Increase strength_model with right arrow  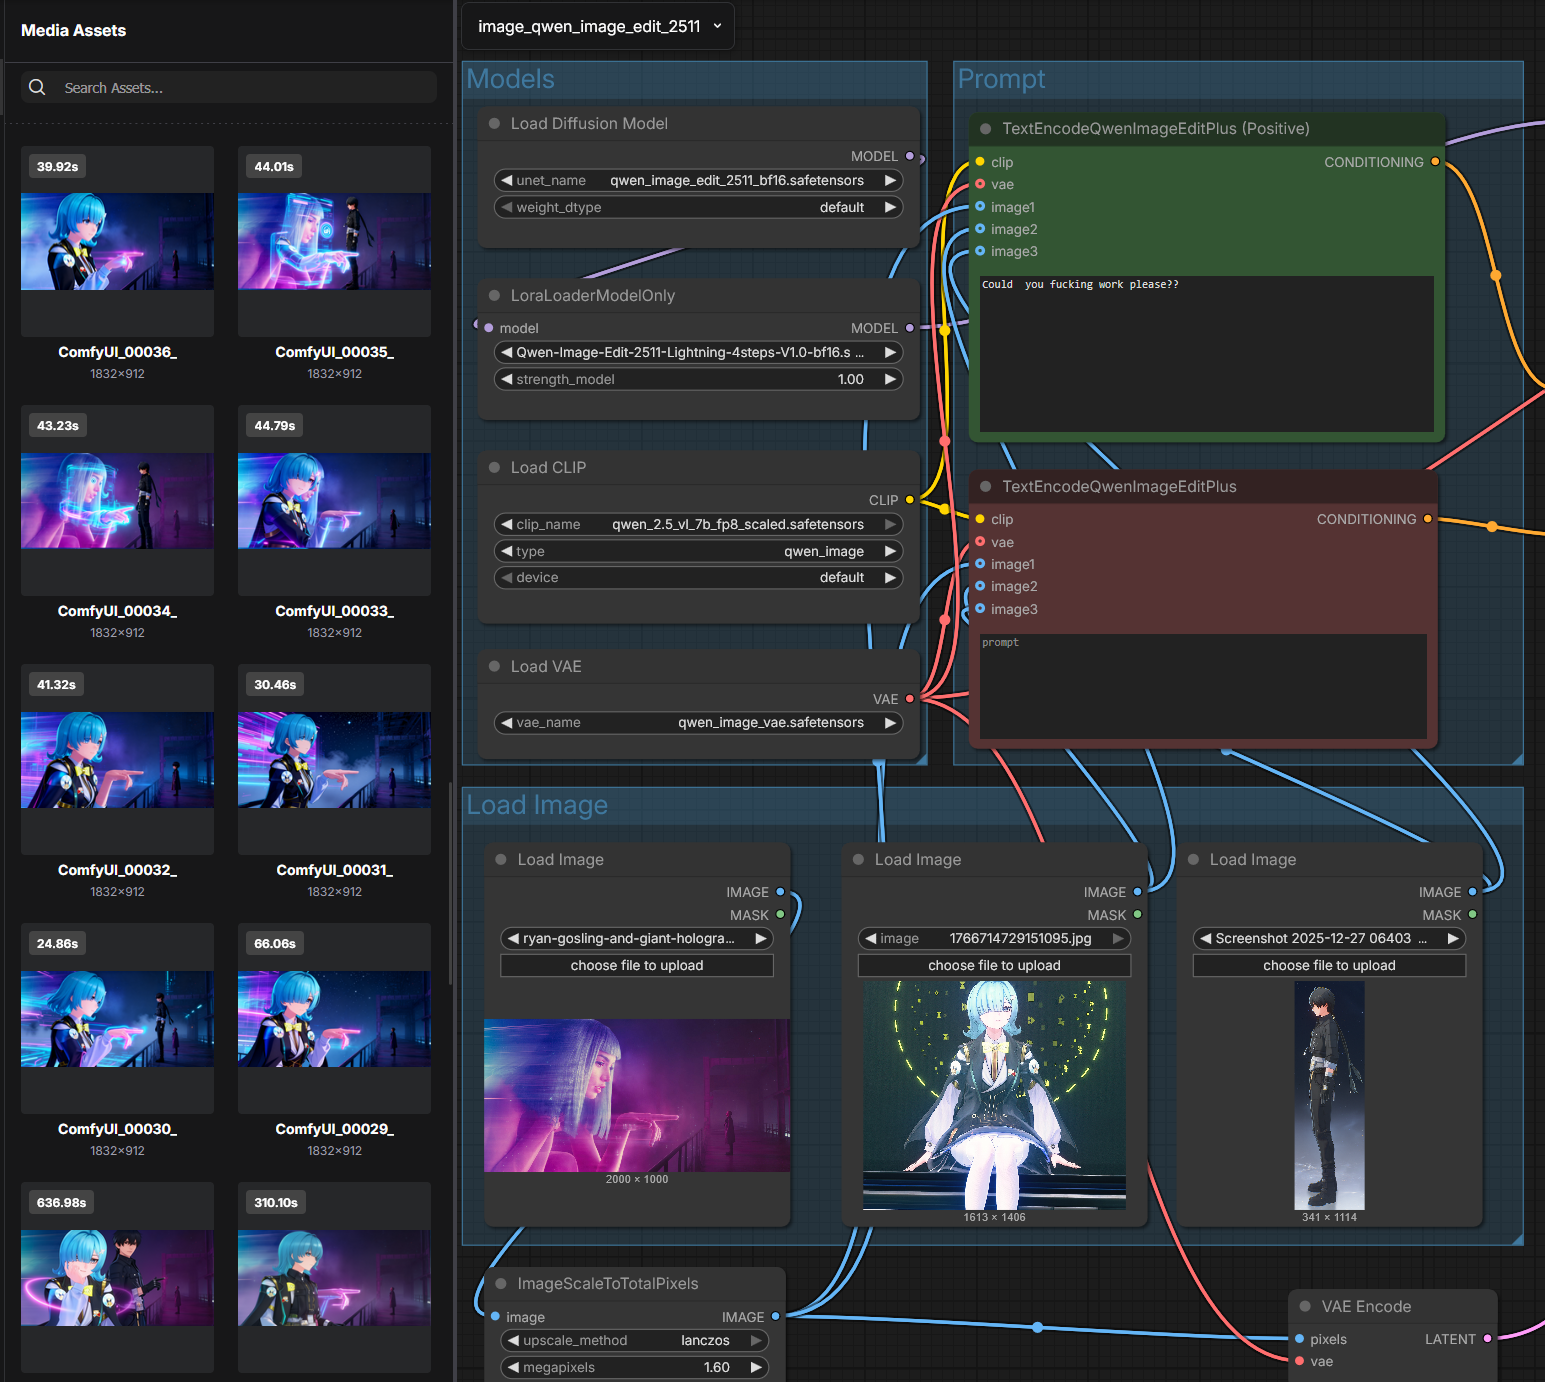point(889,380)
